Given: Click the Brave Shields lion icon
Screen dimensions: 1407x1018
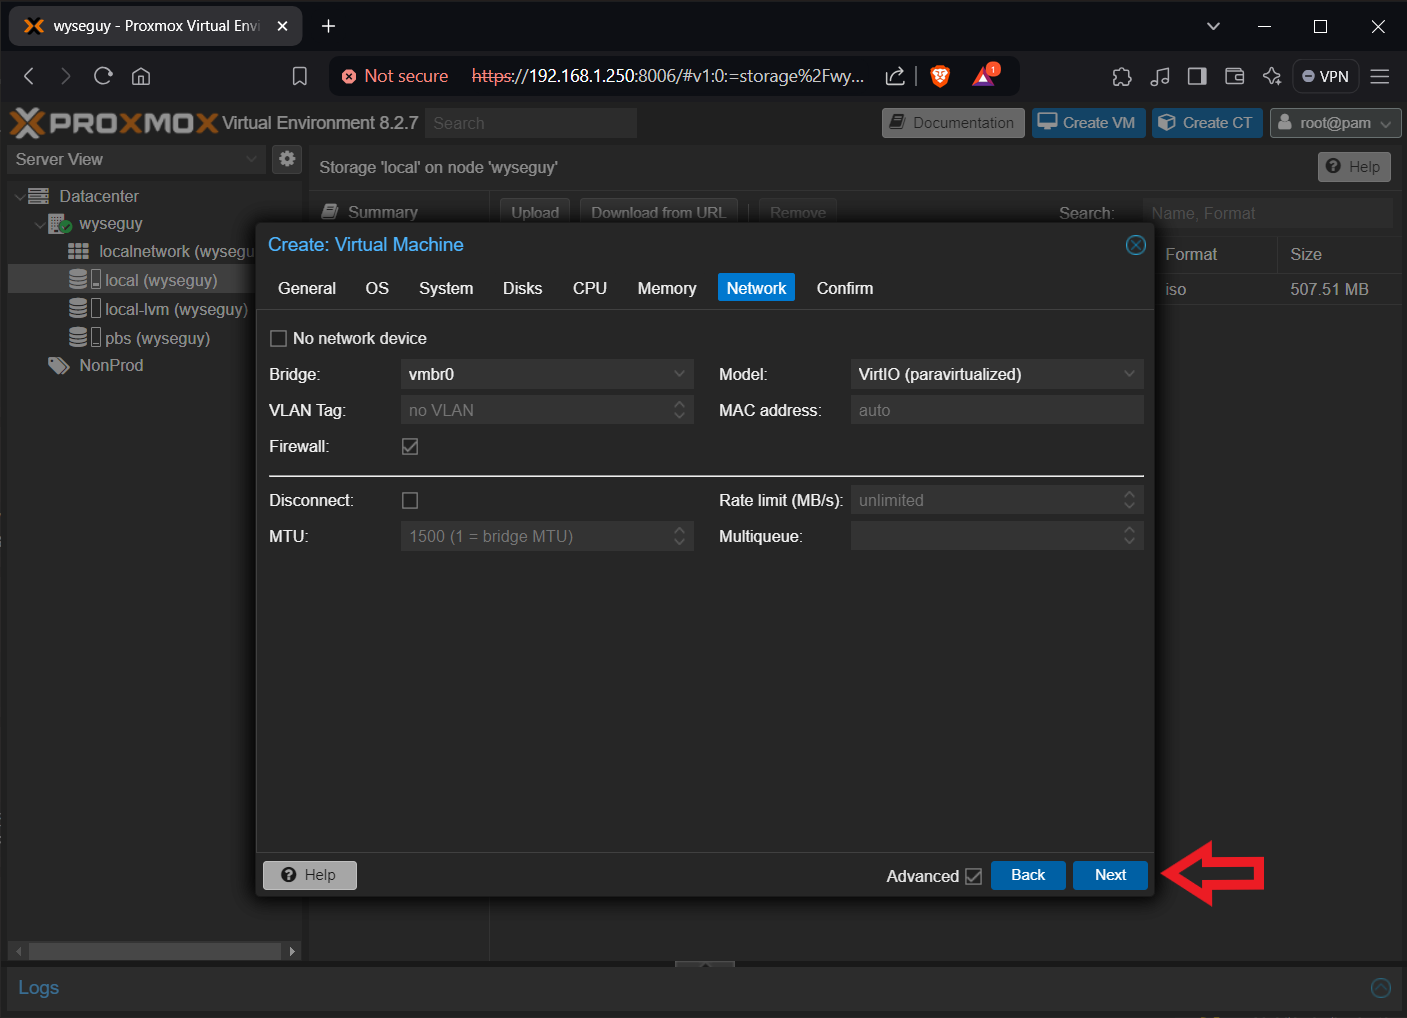Looking at the screenshot, I should pos(940,76).
